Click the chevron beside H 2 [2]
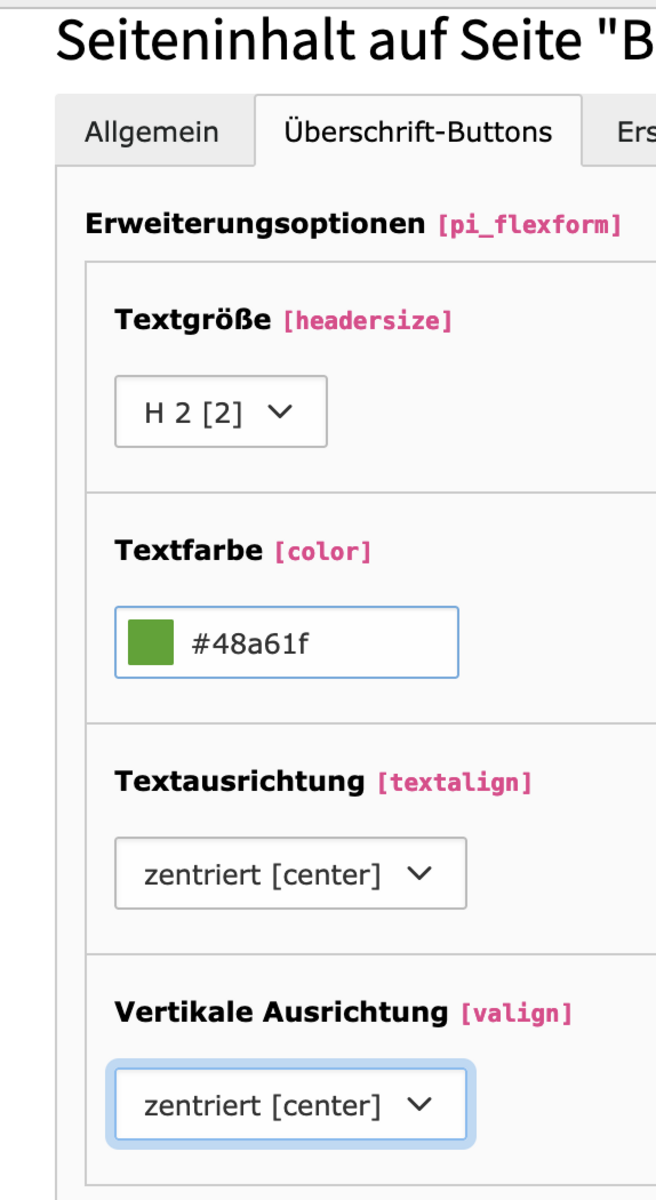The height and width of the screenshot is (1200, 656). 280,411
